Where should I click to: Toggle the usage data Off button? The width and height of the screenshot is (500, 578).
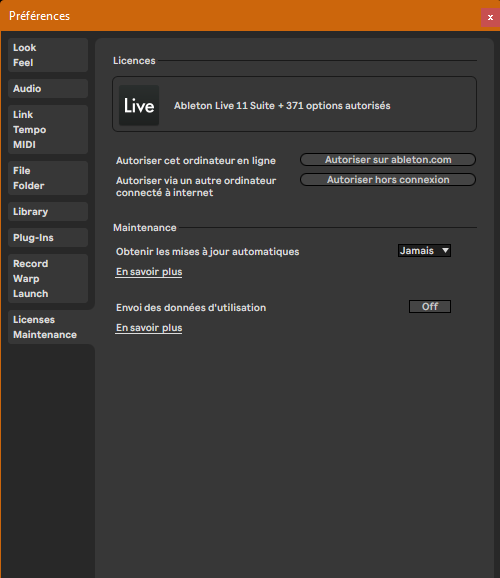point(430,306)
